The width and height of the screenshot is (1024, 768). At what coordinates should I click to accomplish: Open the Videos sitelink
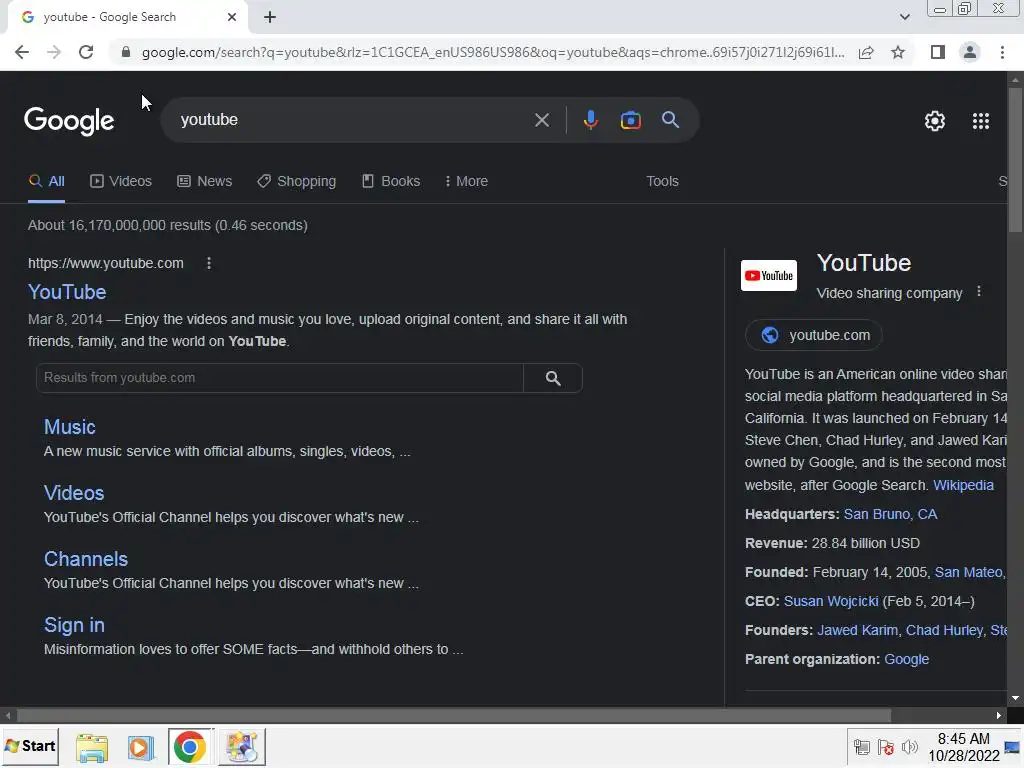click(74, 493)
